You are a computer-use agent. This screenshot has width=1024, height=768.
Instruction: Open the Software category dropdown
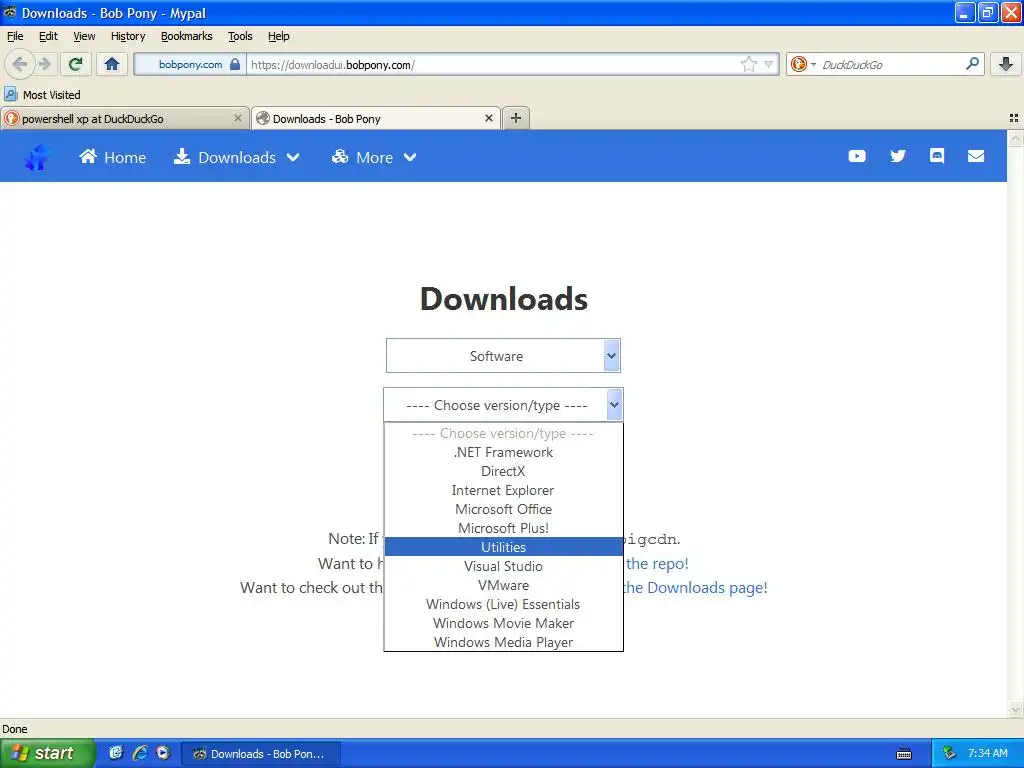click(x=503, y=356)
